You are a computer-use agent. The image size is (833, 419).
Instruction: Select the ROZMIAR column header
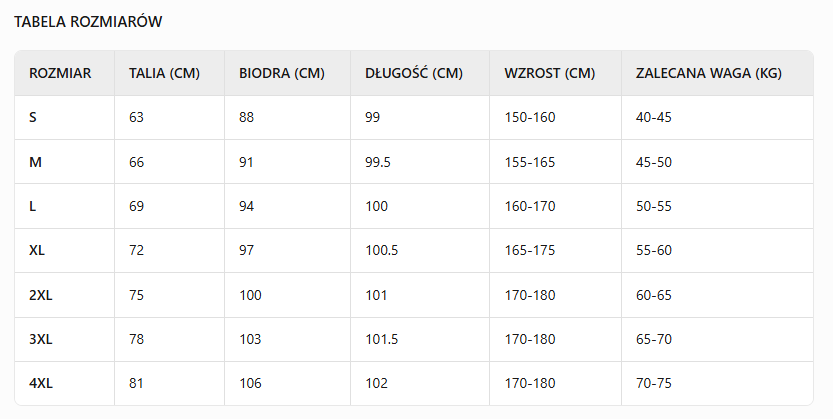pyautogui.click(x=60, y=73)
